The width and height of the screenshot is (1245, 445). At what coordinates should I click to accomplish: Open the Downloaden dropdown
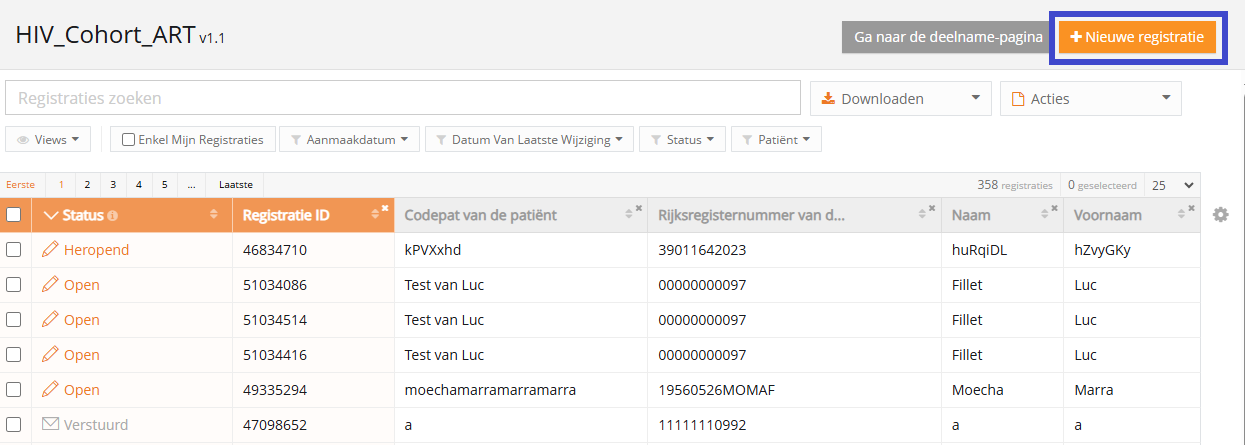point(900,98)
